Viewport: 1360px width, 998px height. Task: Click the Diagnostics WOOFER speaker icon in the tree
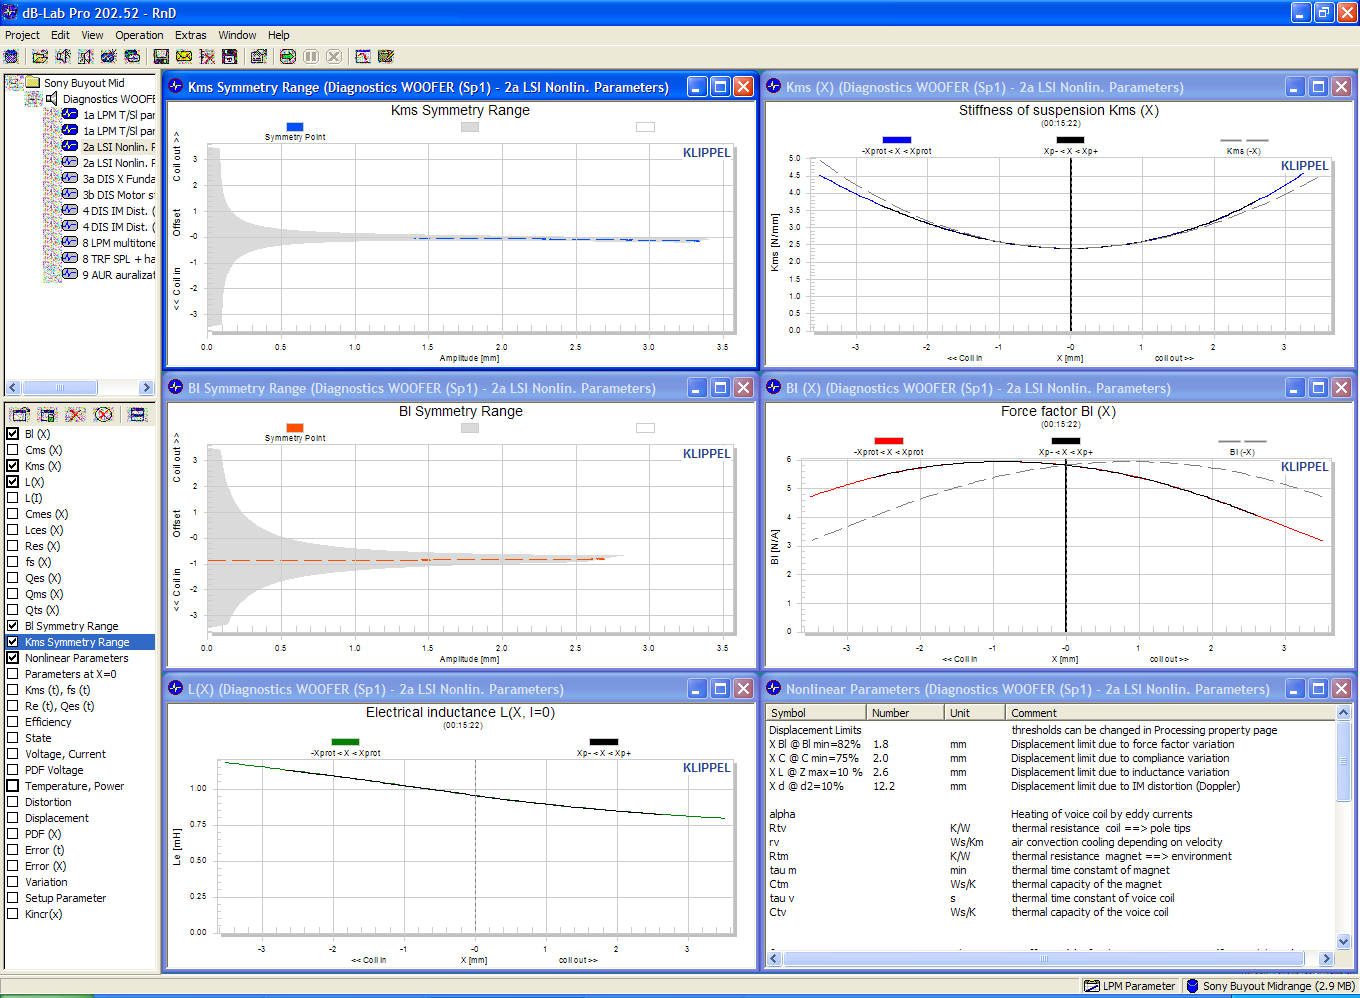pos(52,98)
